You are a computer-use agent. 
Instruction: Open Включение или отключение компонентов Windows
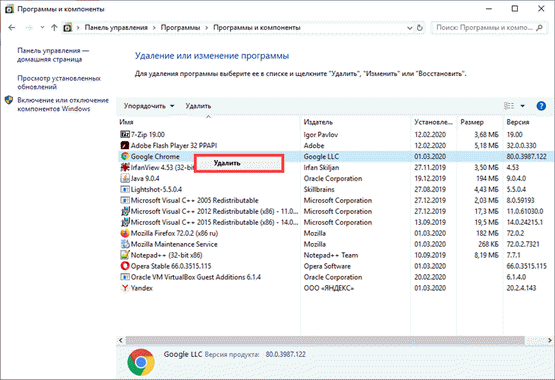tap(63, 104)
